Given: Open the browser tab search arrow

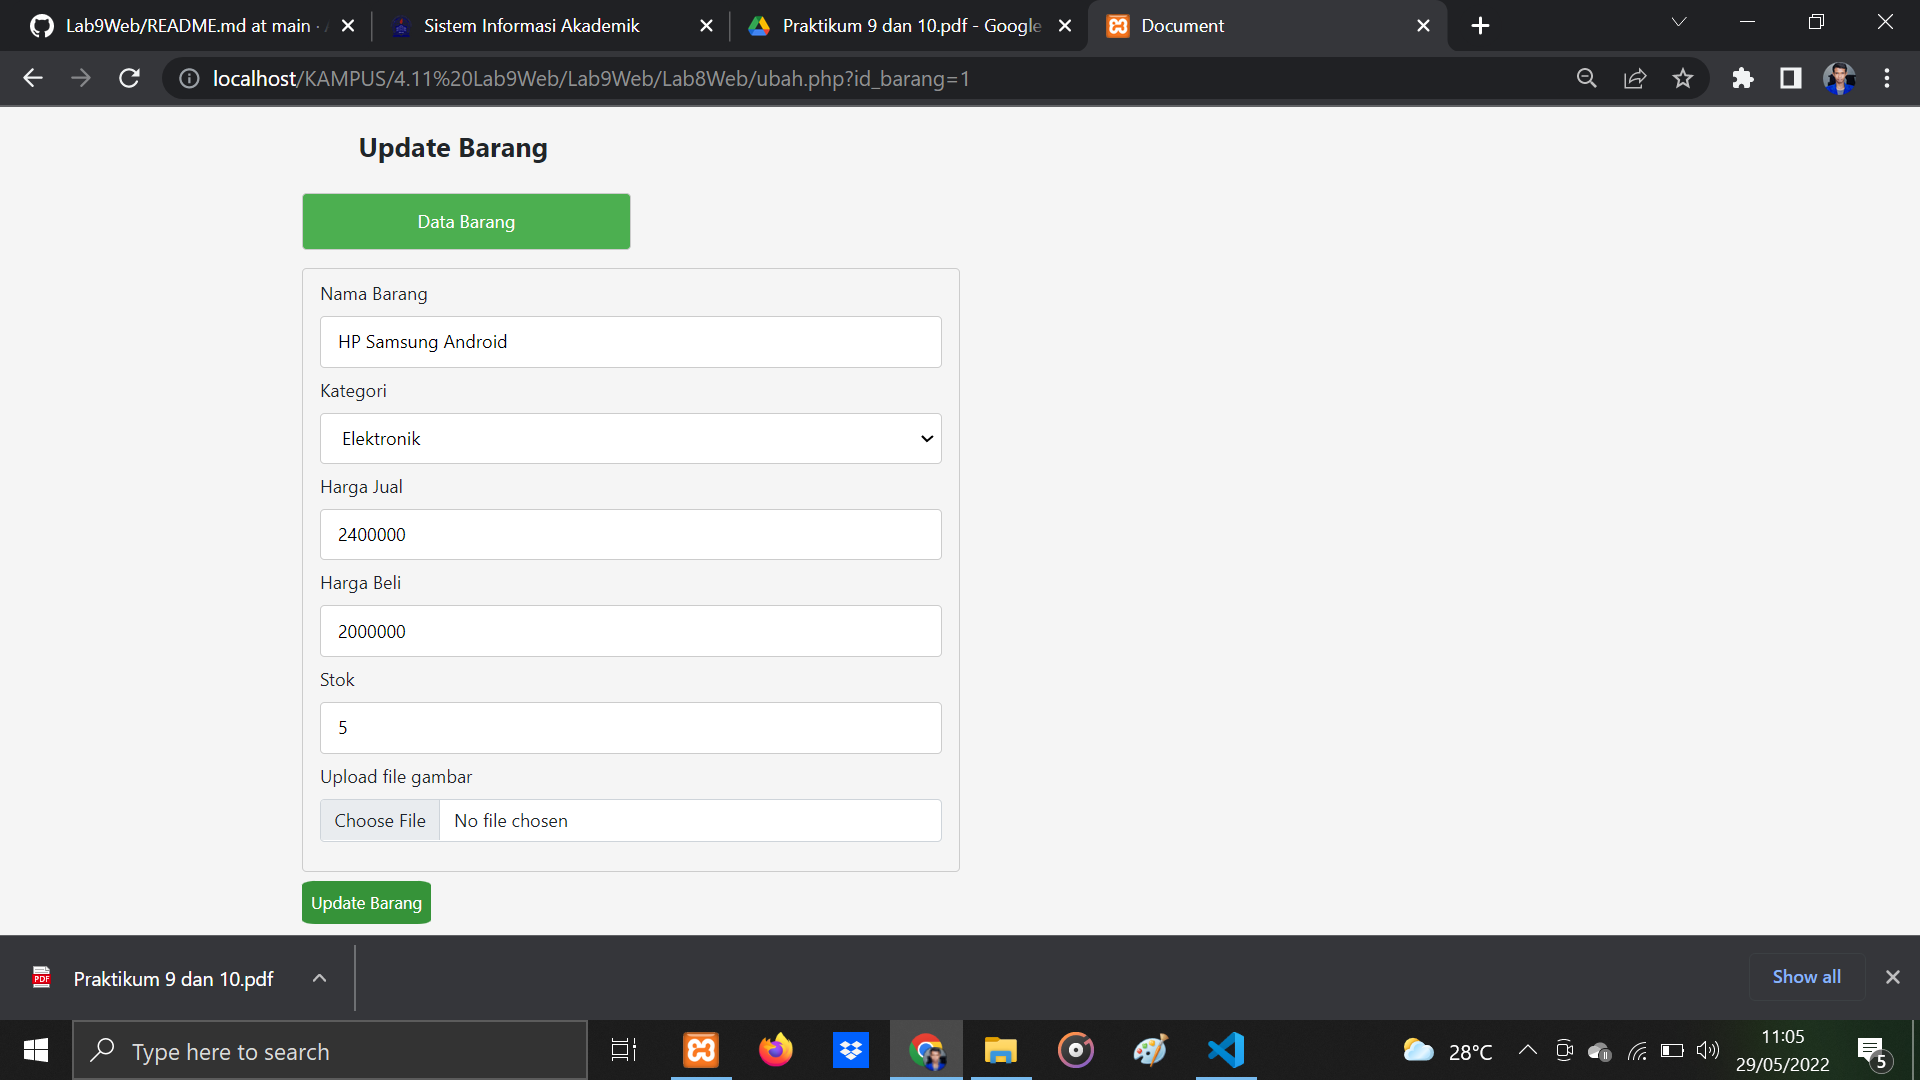Looking at the screenshot, I should (1679, 20).
